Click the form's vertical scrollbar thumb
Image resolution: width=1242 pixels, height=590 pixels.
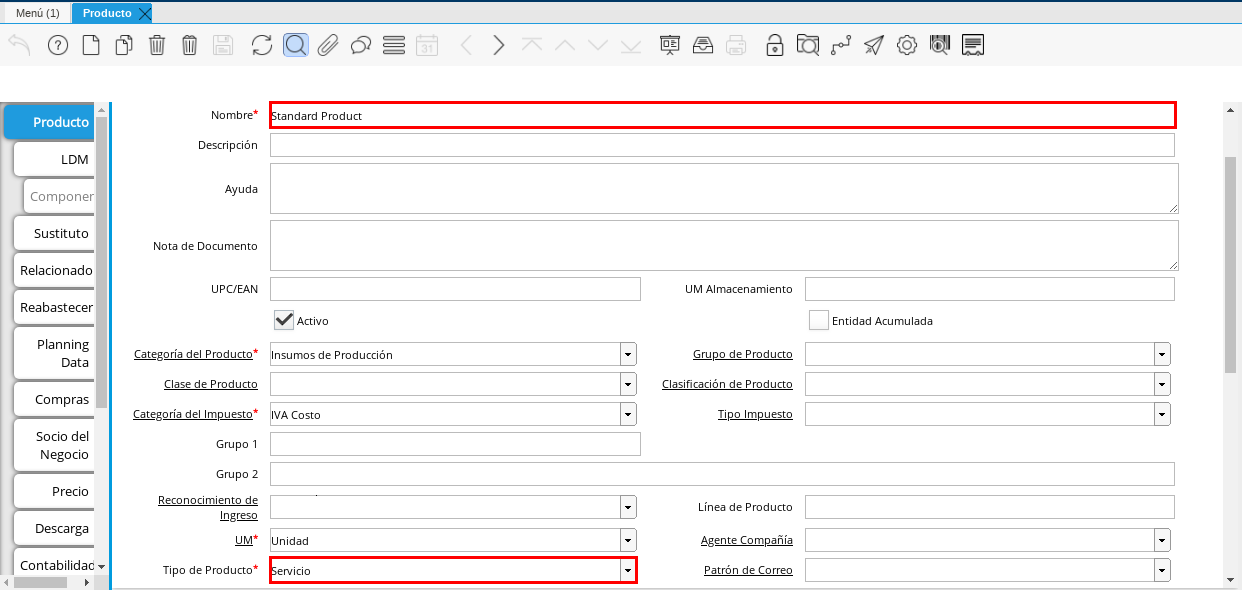click(1230, 265)
